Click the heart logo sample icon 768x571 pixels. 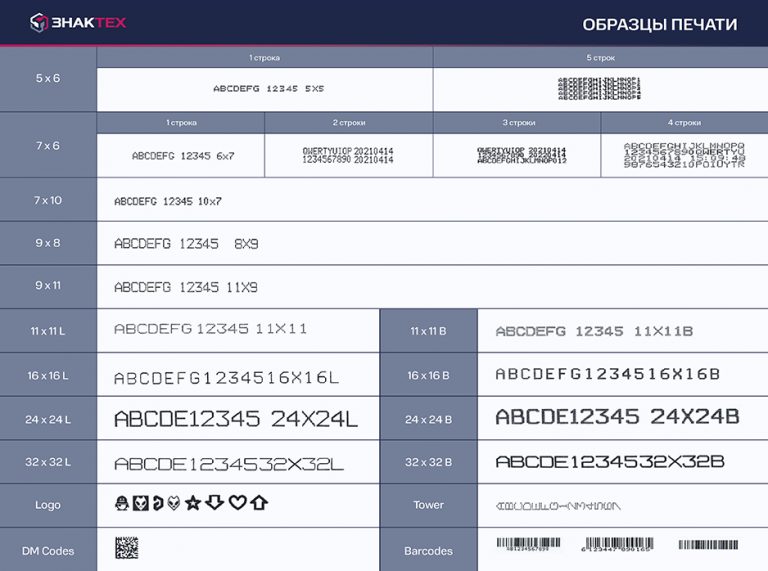pyautogui.click(x=238, y=502)
